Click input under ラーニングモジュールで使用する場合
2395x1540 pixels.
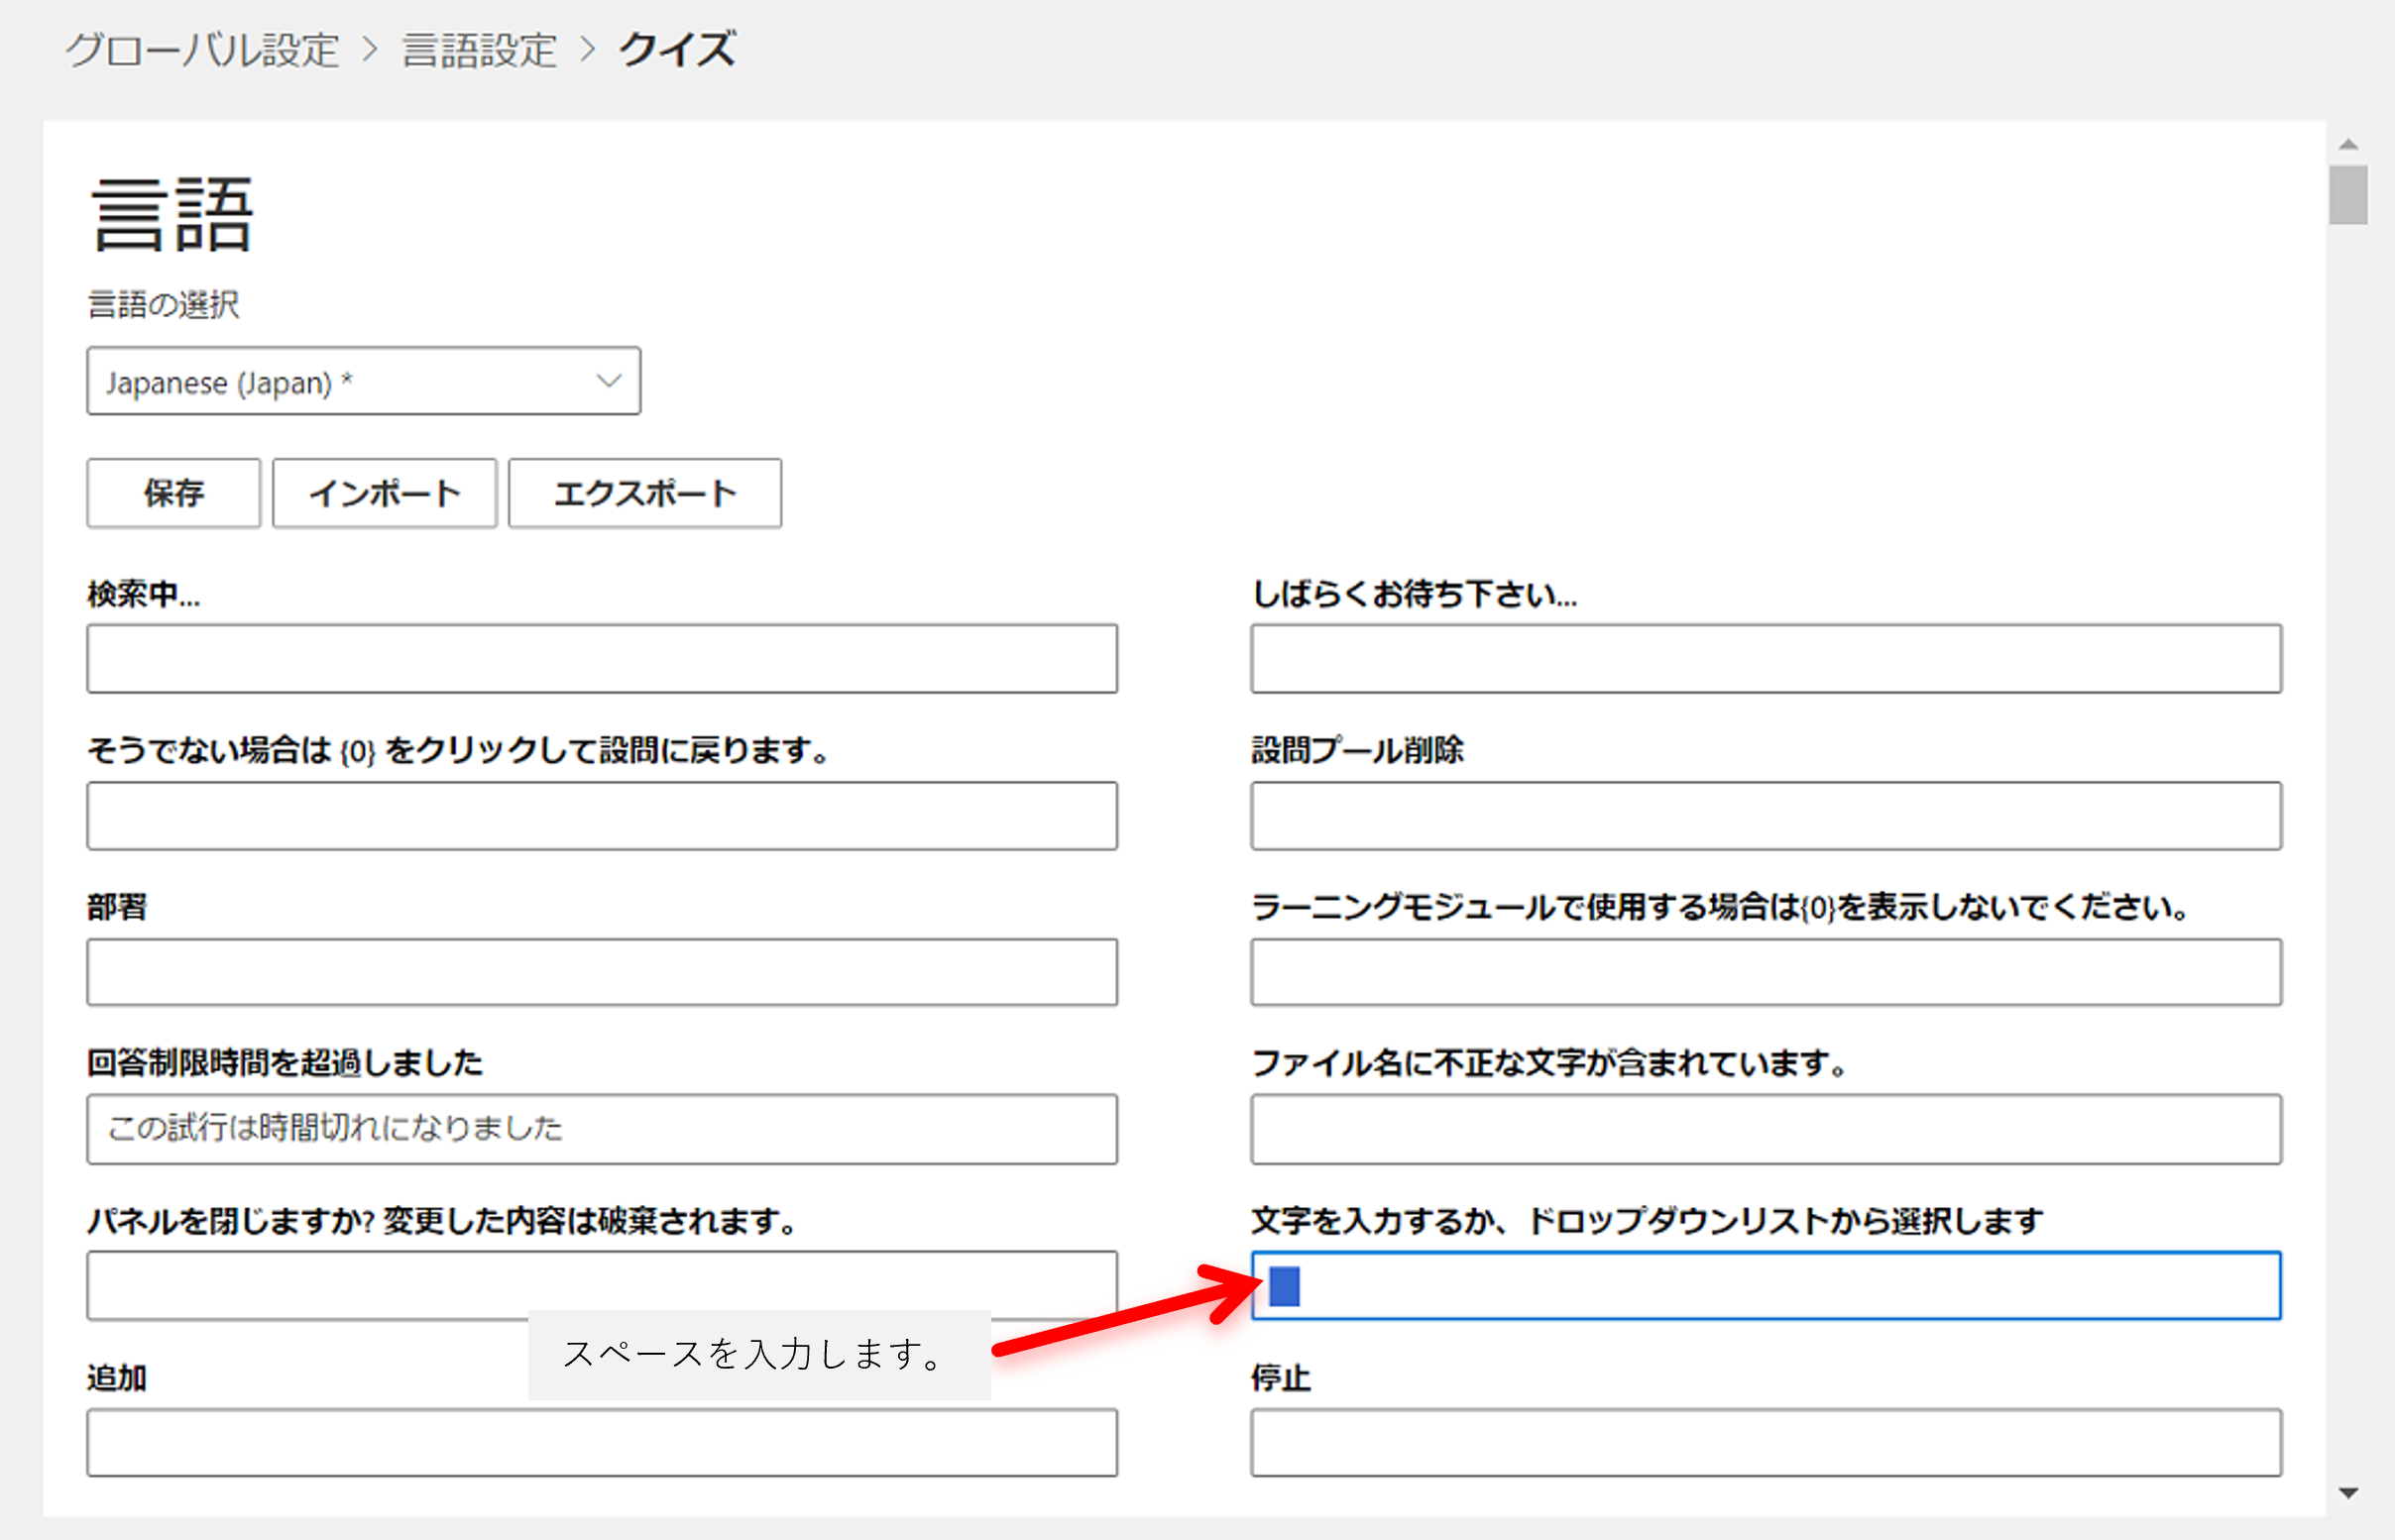pos(1766,972)
